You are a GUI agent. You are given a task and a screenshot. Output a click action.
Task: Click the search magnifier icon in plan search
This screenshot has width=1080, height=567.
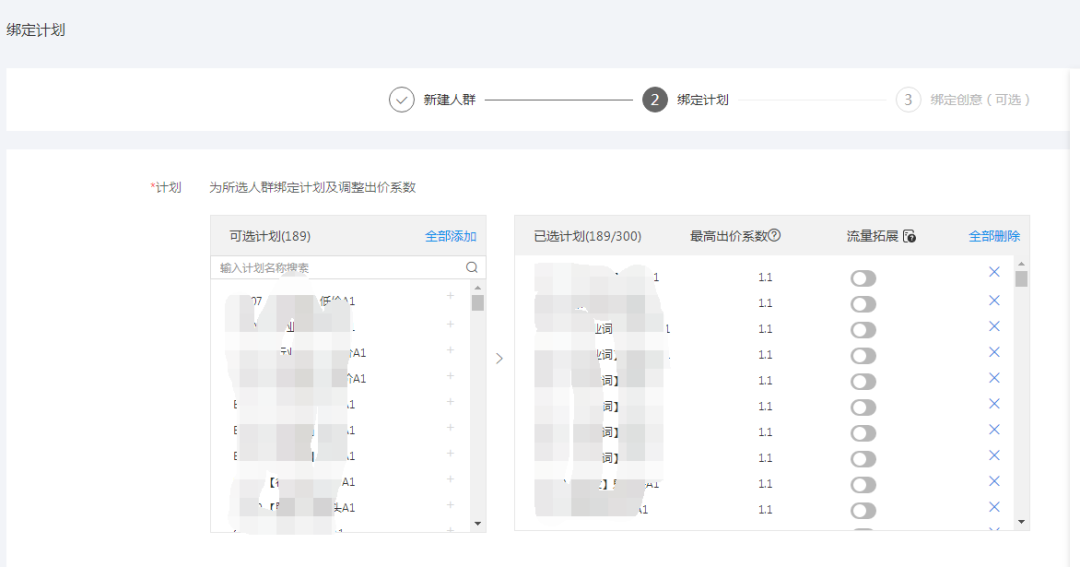(472, 268)
